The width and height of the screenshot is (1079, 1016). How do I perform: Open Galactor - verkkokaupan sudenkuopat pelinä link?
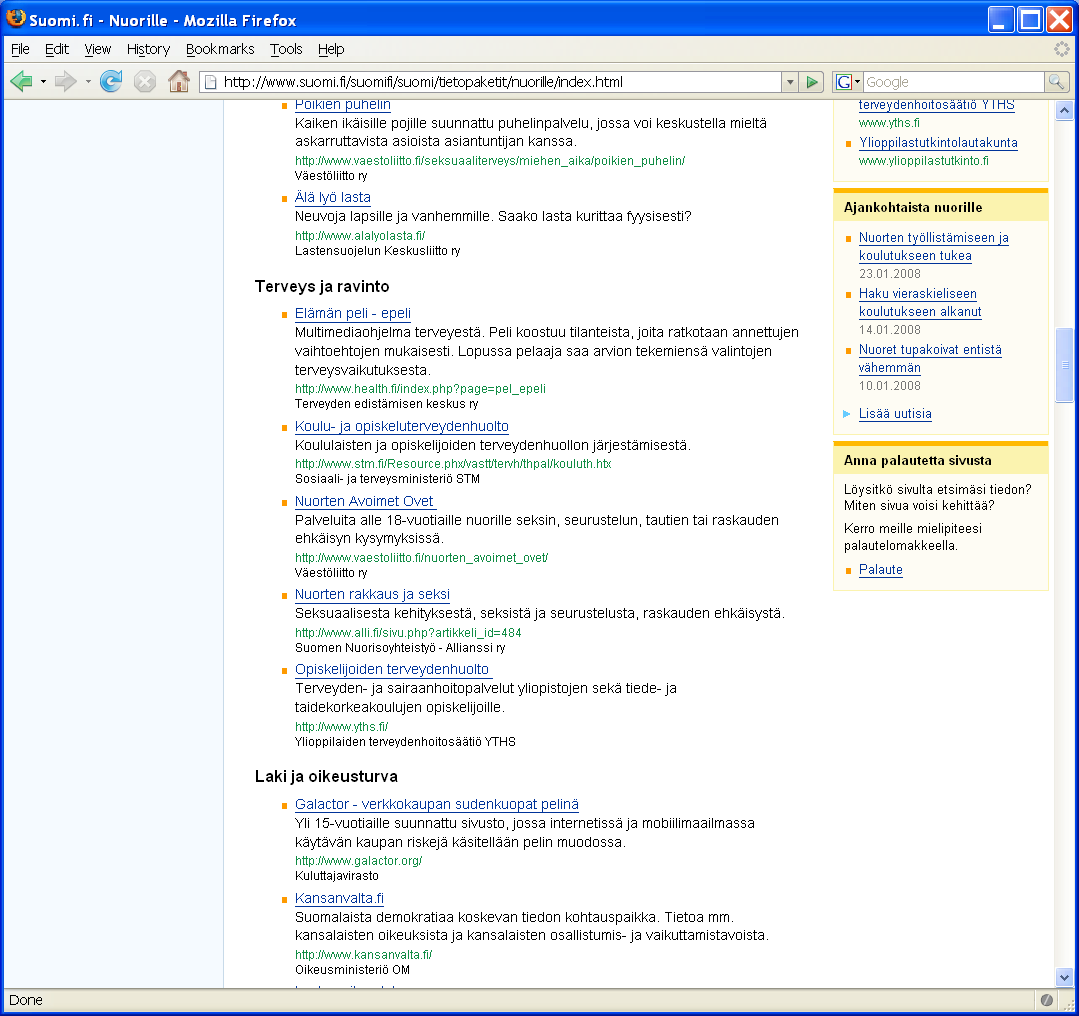(x=436, y=804)
